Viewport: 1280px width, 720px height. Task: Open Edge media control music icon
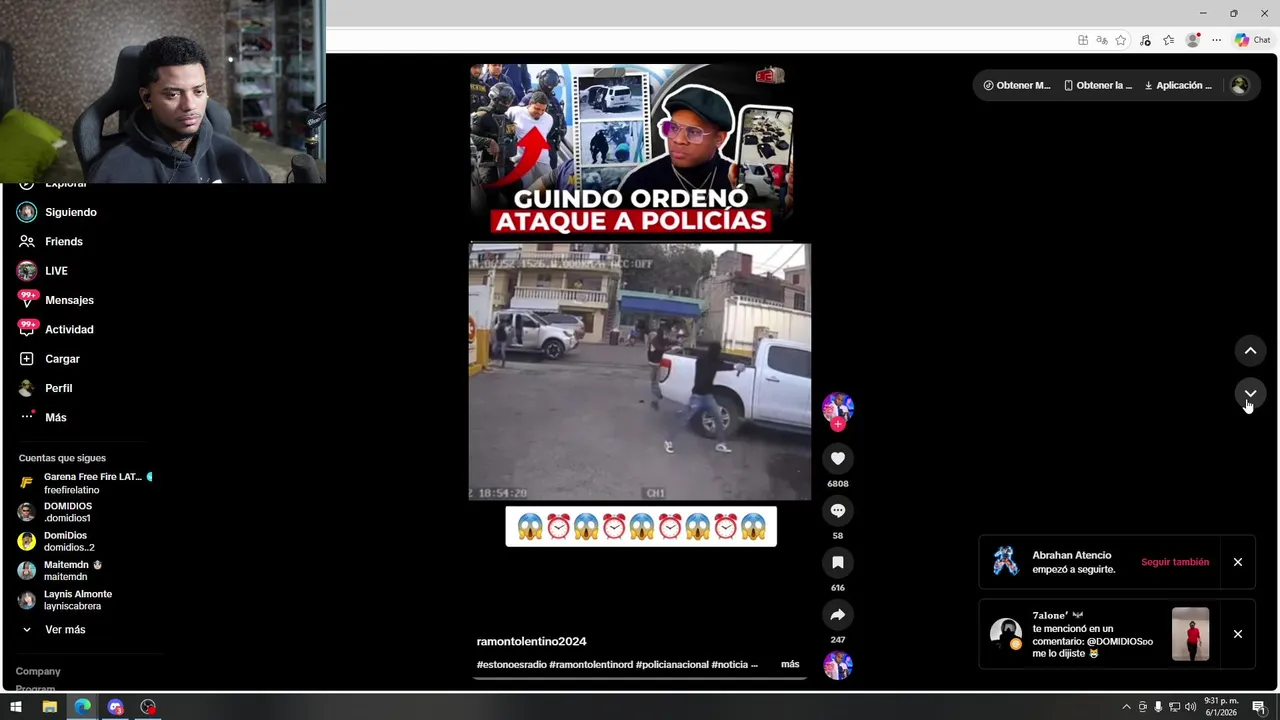coord(1145,40)
